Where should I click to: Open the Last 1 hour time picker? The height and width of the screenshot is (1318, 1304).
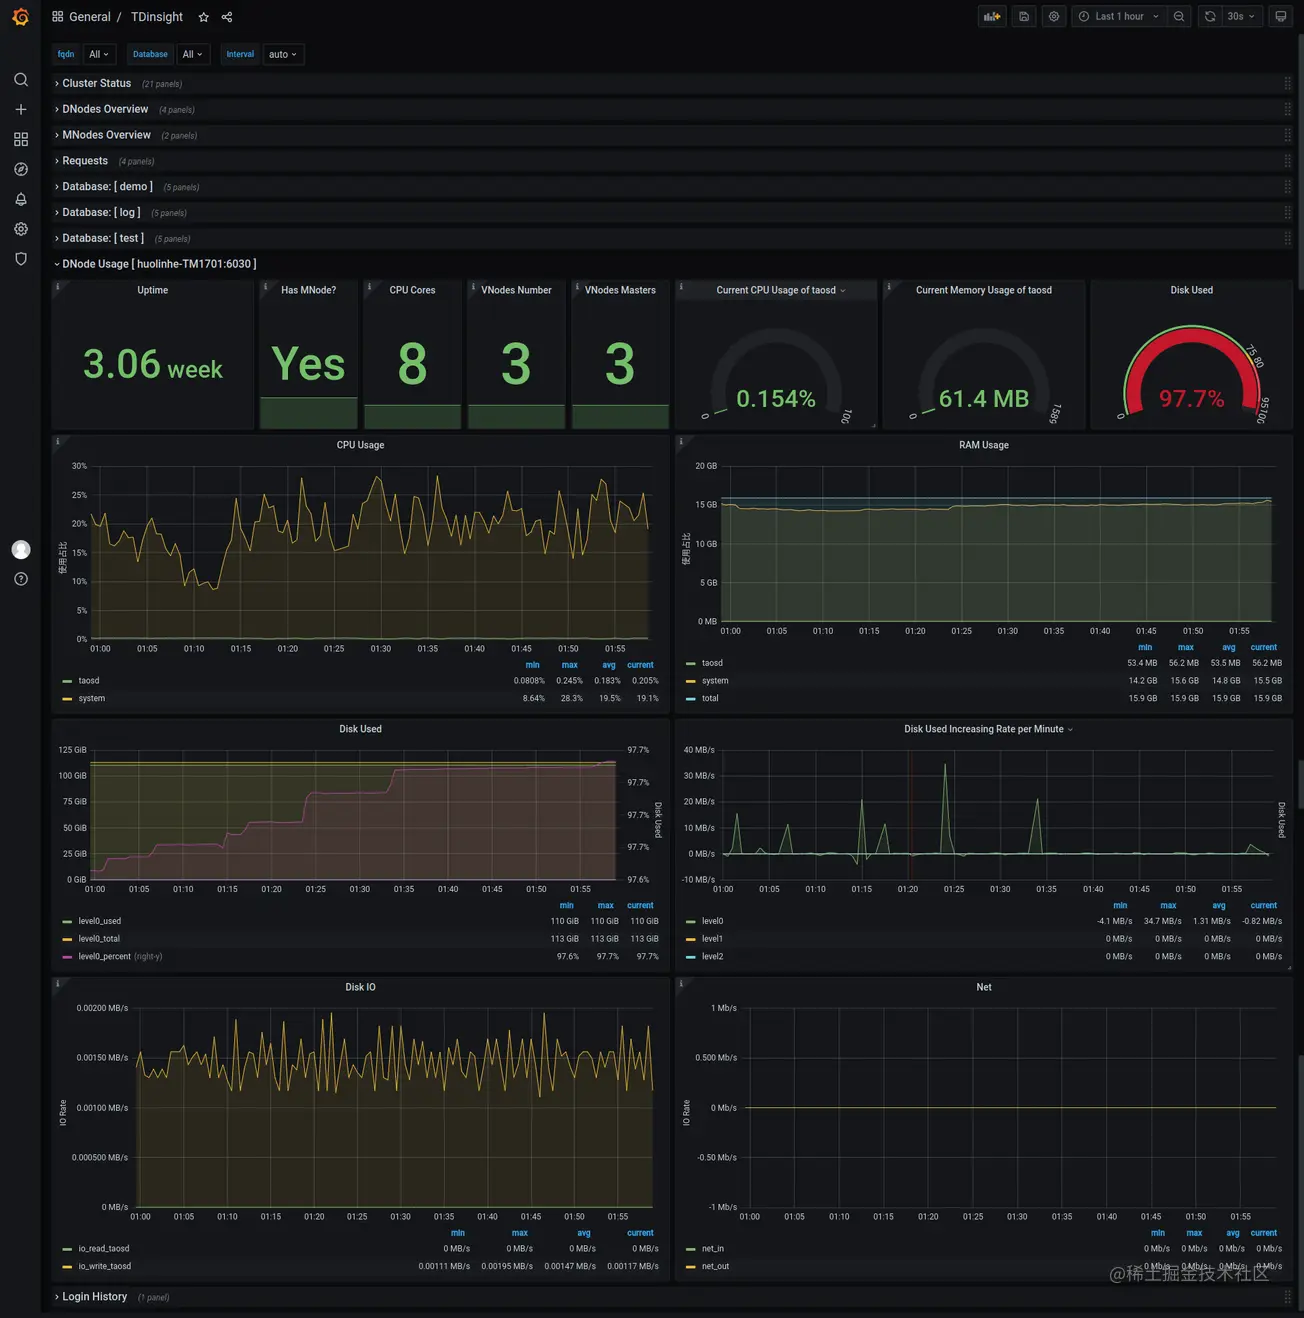pos(1119,17)
